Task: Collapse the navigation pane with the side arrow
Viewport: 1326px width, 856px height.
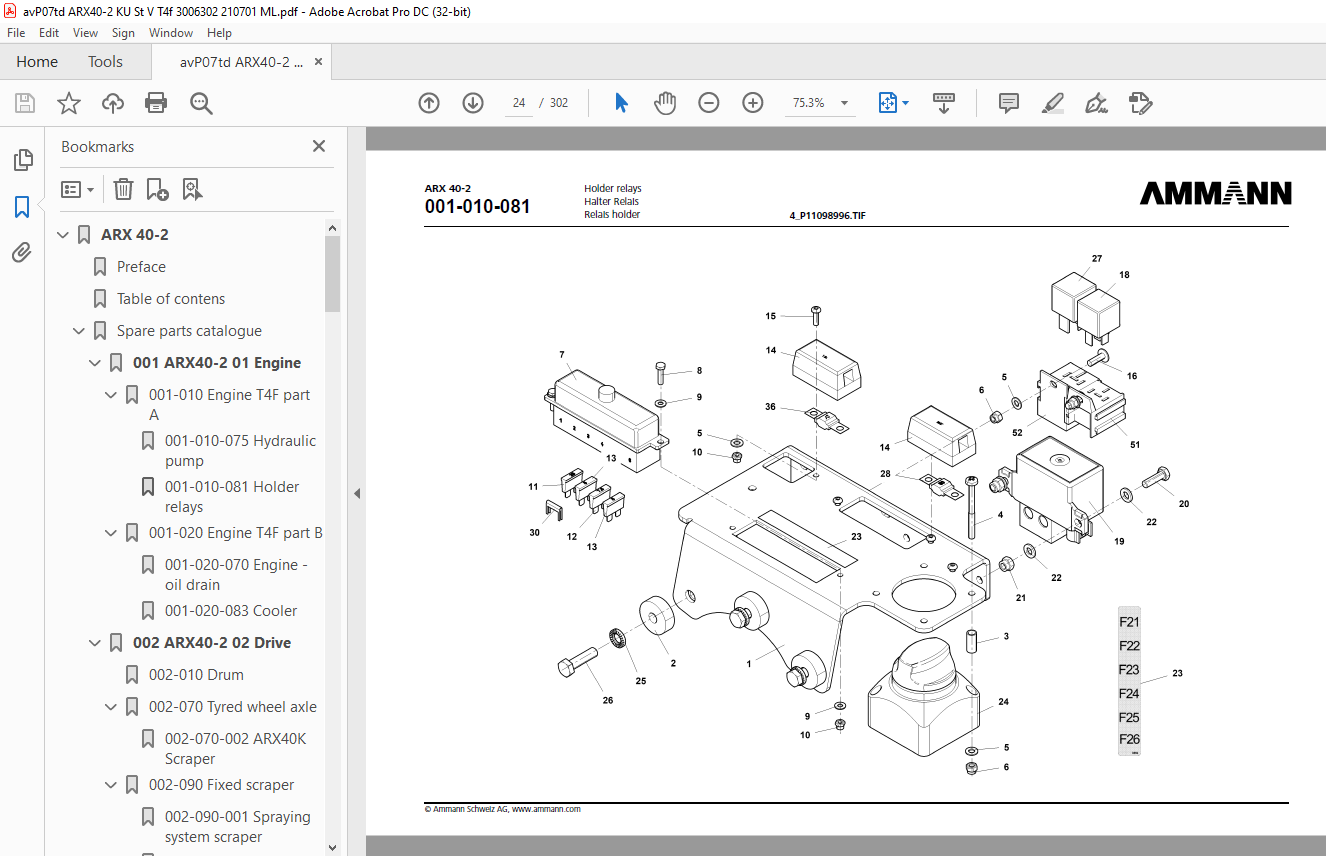Action: 357,493
